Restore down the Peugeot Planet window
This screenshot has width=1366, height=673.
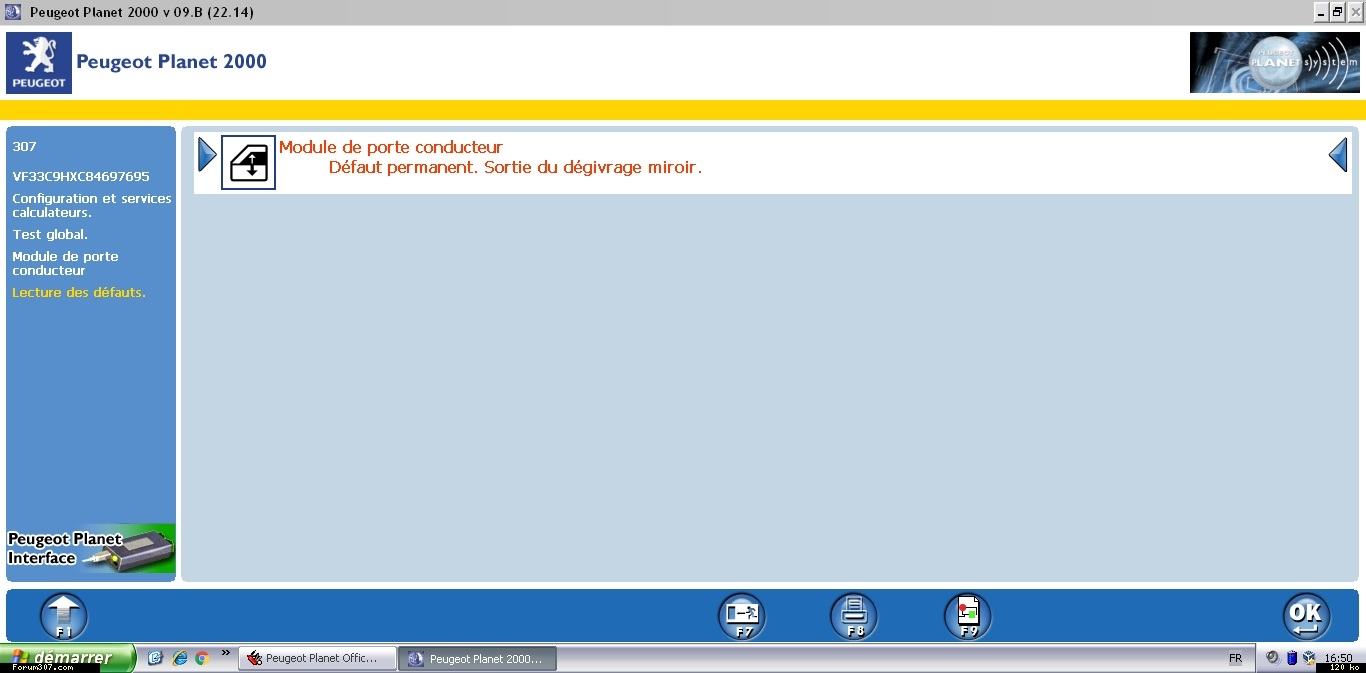(1337, 12)
